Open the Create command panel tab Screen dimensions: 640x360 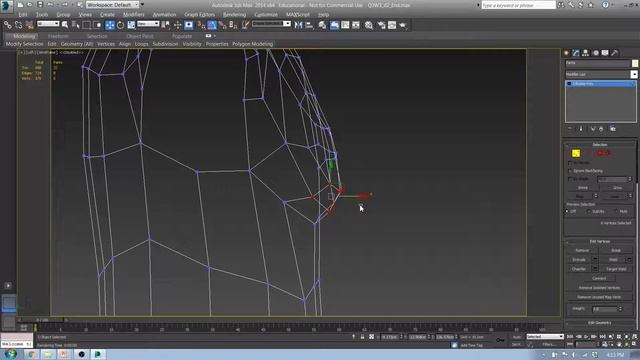tap(566, 53)
